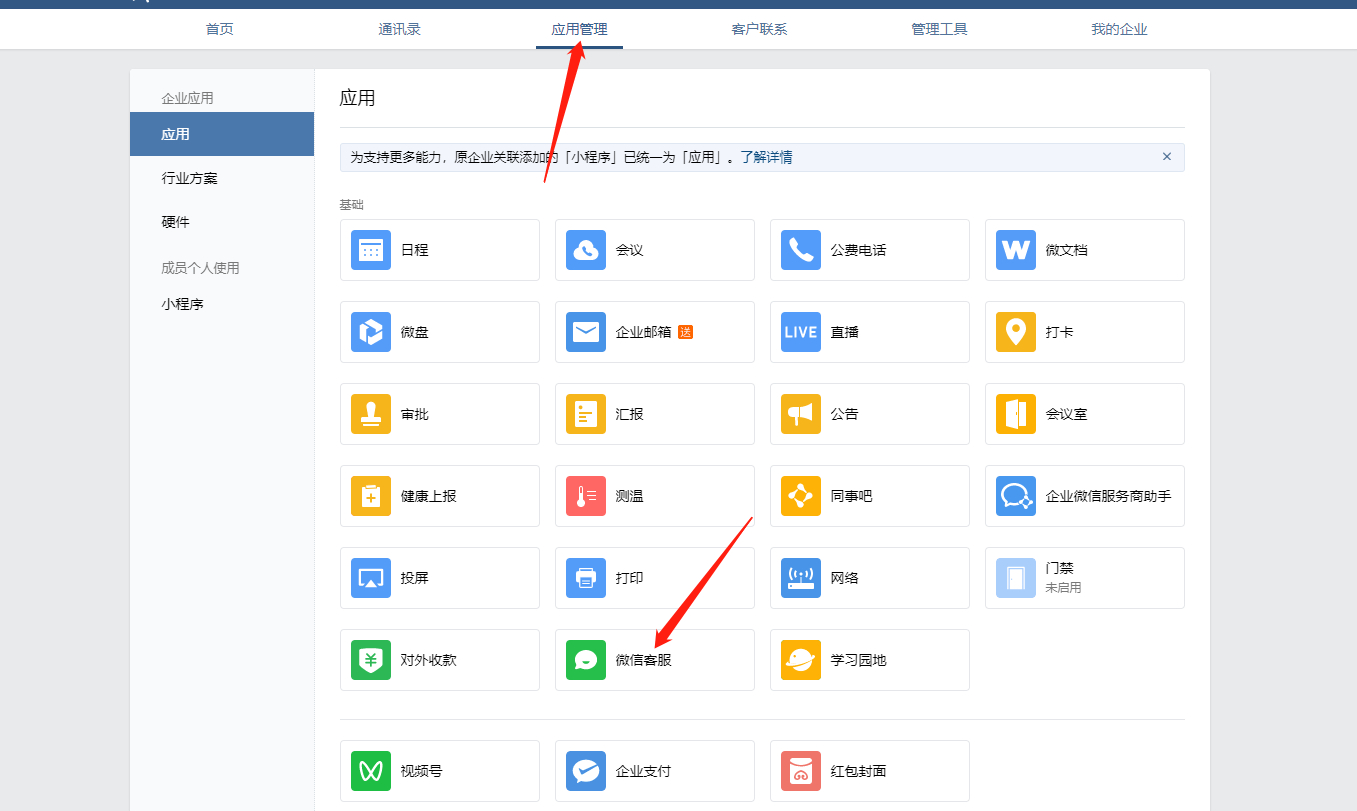Click the 同事吧 icon
Viewport: 1357px width, 811px height.
801,496
